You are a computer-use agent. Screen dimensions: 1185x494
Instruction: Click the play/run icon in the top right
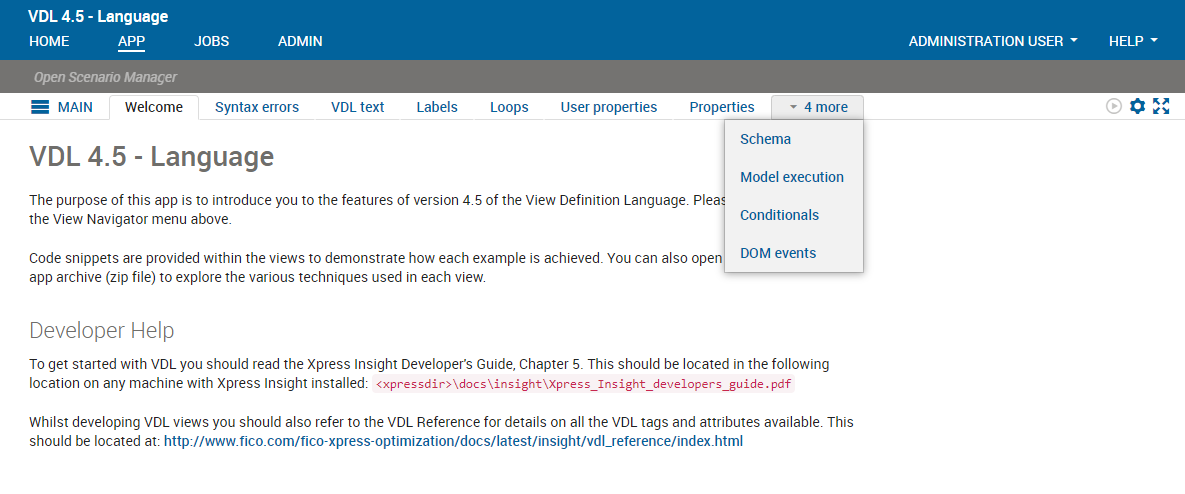pyautogui.click(x=1114, y=107)
